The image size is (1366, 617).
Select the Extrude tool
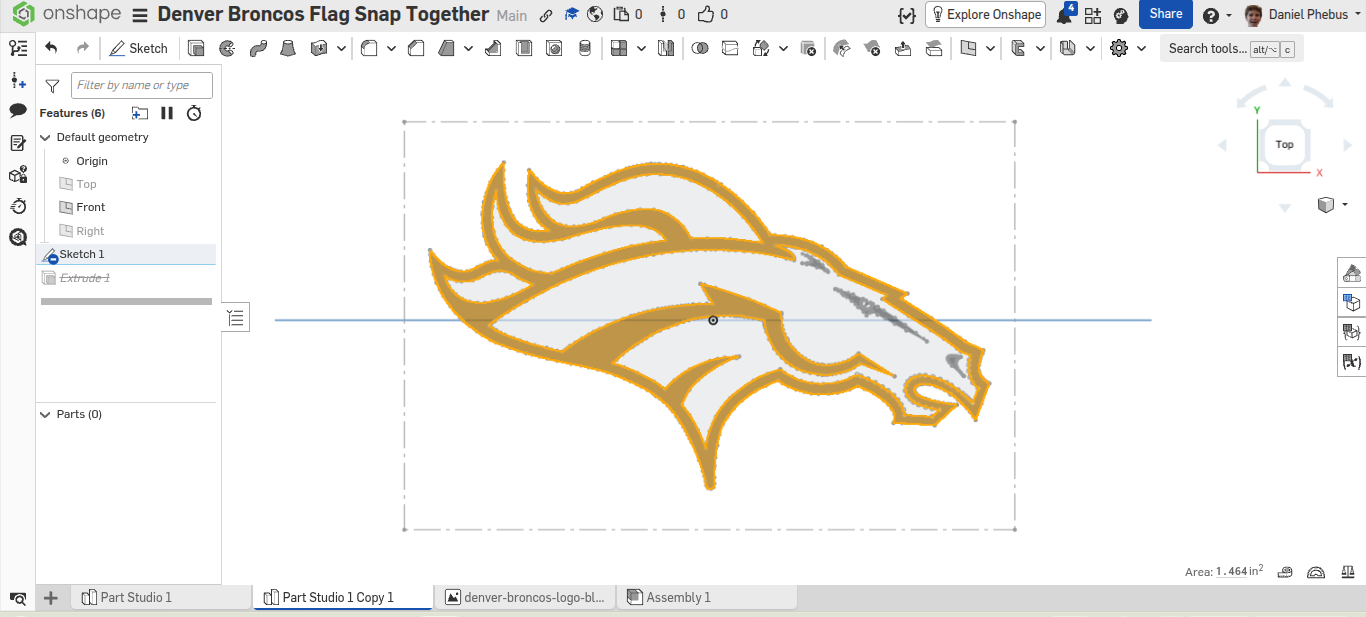(x=197, y=48)
